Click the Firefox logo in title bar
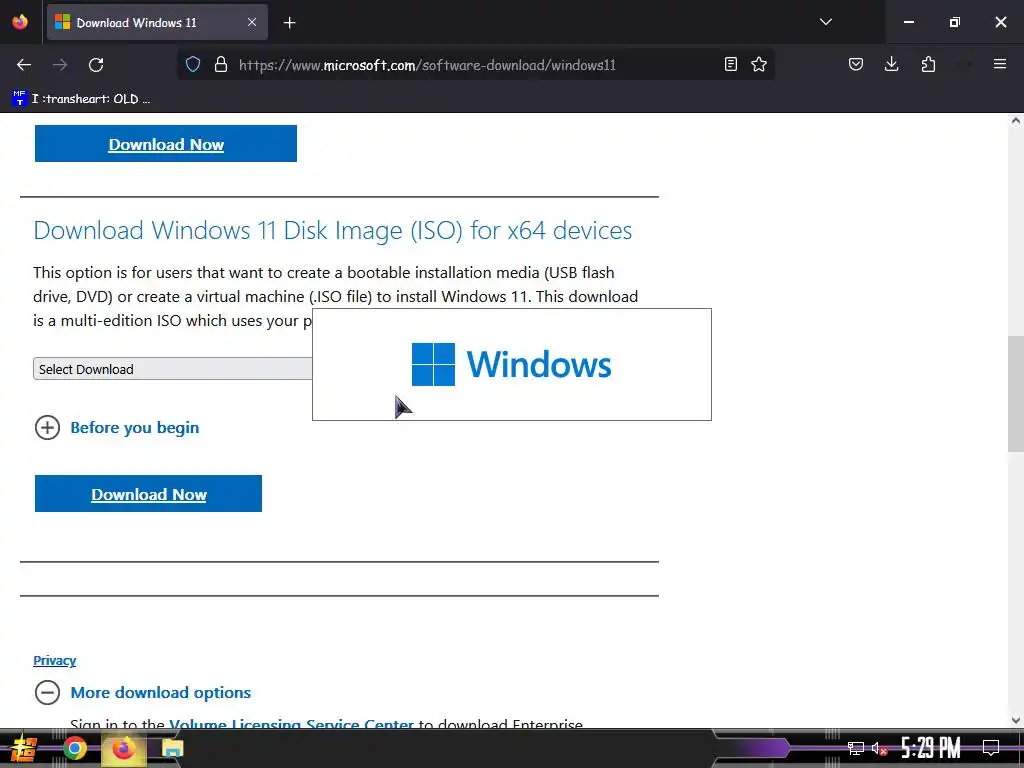The image size is (1024, 768). click(x=20, y=22)
